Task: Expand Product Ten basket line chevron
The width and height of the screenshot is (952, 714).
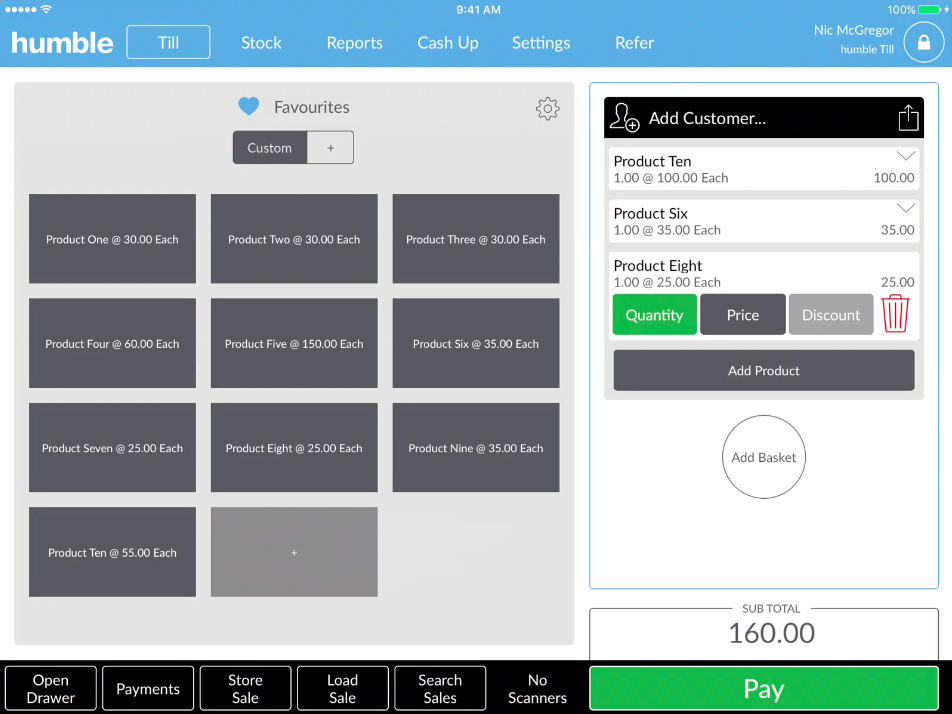Action: click(x=906, y=156)
